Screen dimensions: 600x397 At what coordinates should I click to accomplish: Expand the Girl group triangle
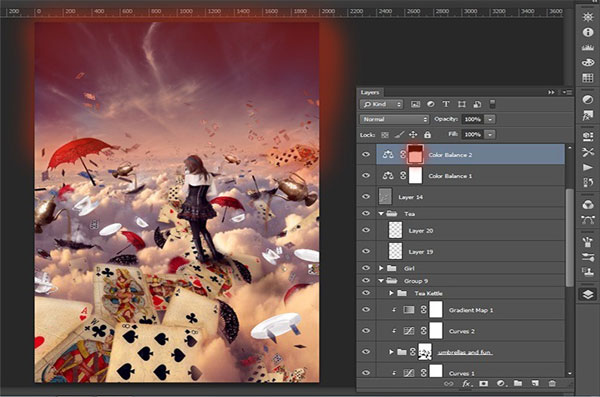[381, 268]
